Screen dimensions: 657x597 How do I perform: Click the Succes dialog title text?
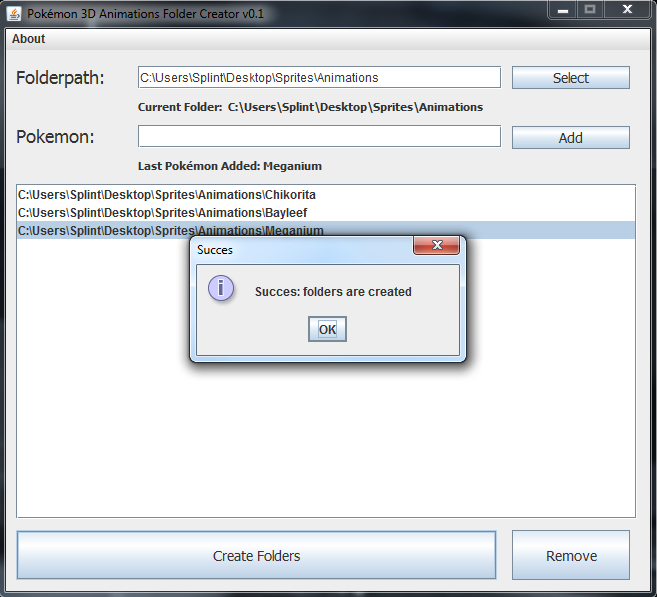(x=215, y=250)
